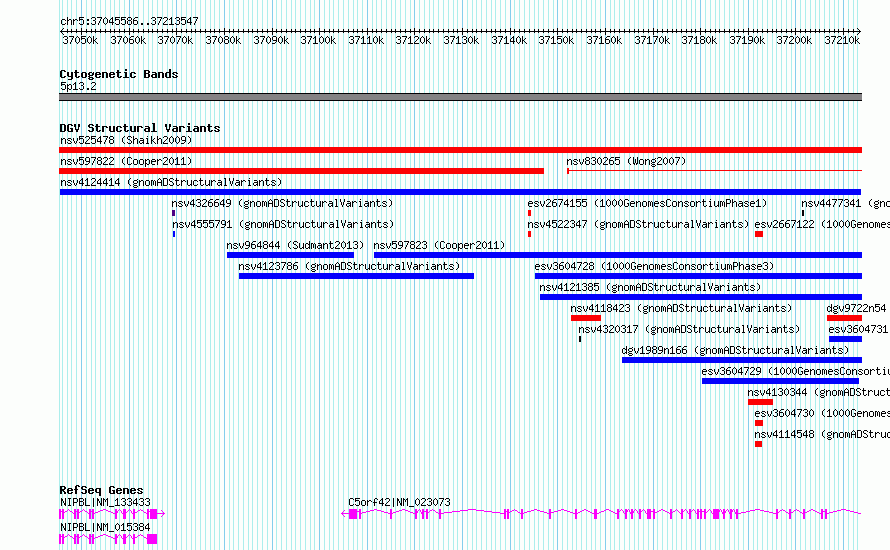Open esv3604730 variant label
This screenshot has height=550, width=890.
coord(822,413)
